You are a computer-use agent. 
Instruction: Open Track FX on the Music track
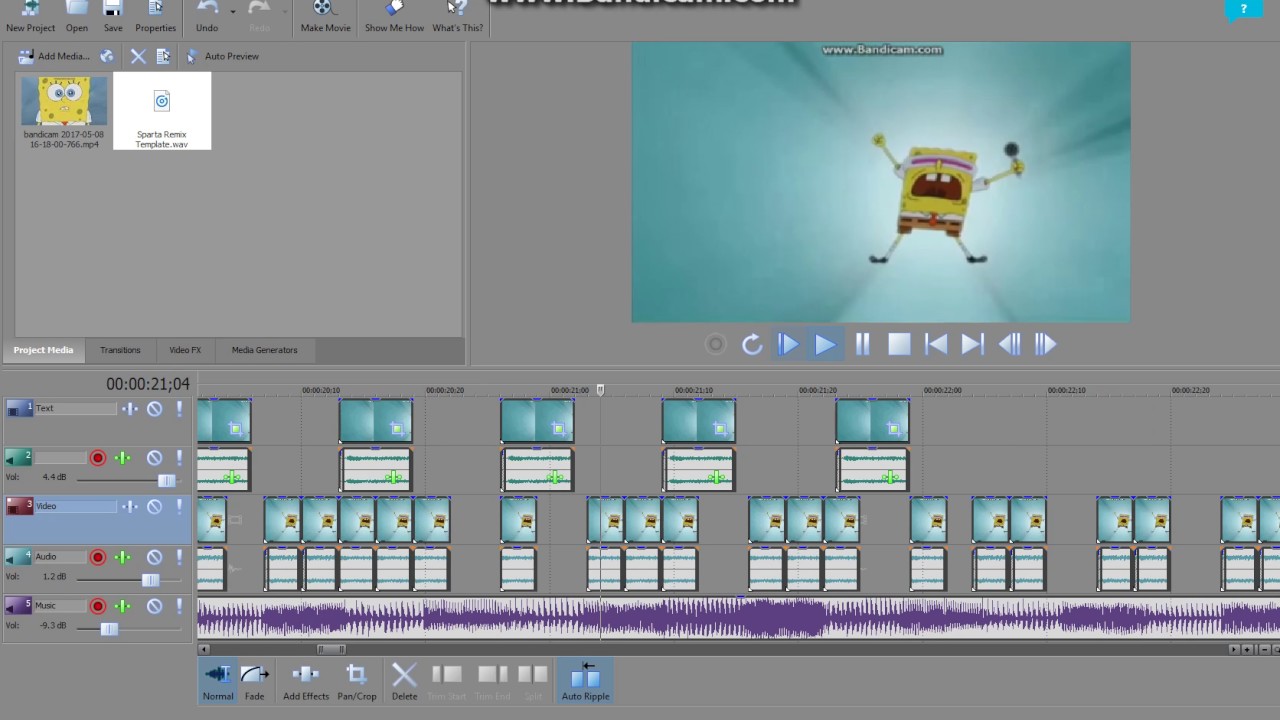point(122,606)
